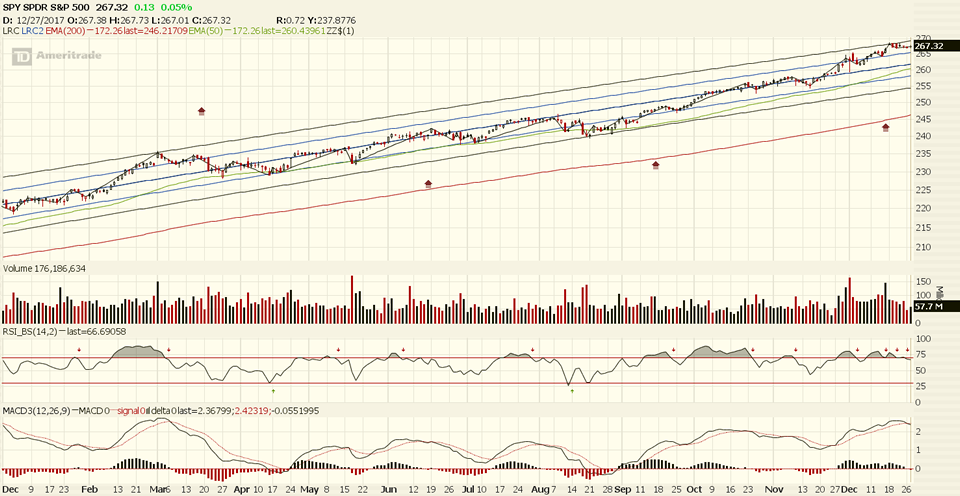Click the first red RSI arrow near February
960x496 pixels.
[x=79, y=349]
